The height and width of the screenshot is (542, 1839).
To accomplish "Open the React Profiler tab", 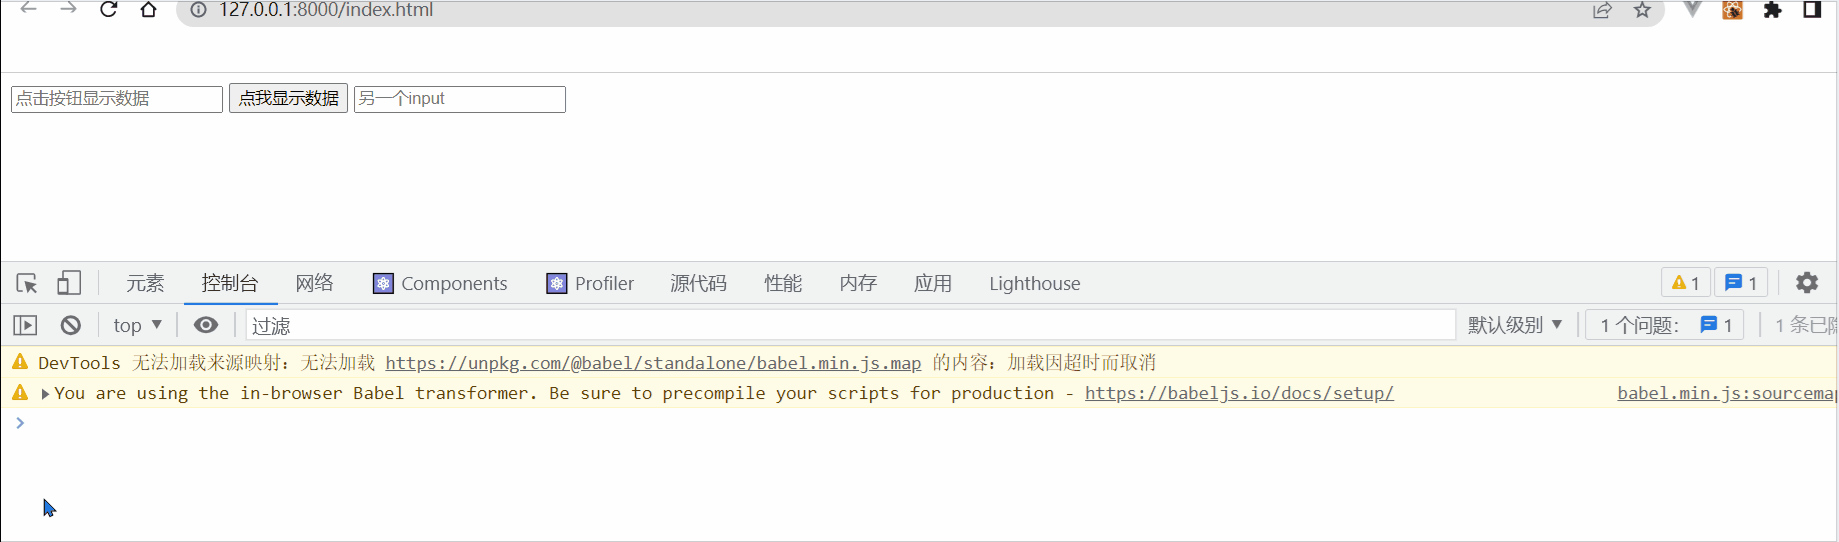I will point(590,283).
